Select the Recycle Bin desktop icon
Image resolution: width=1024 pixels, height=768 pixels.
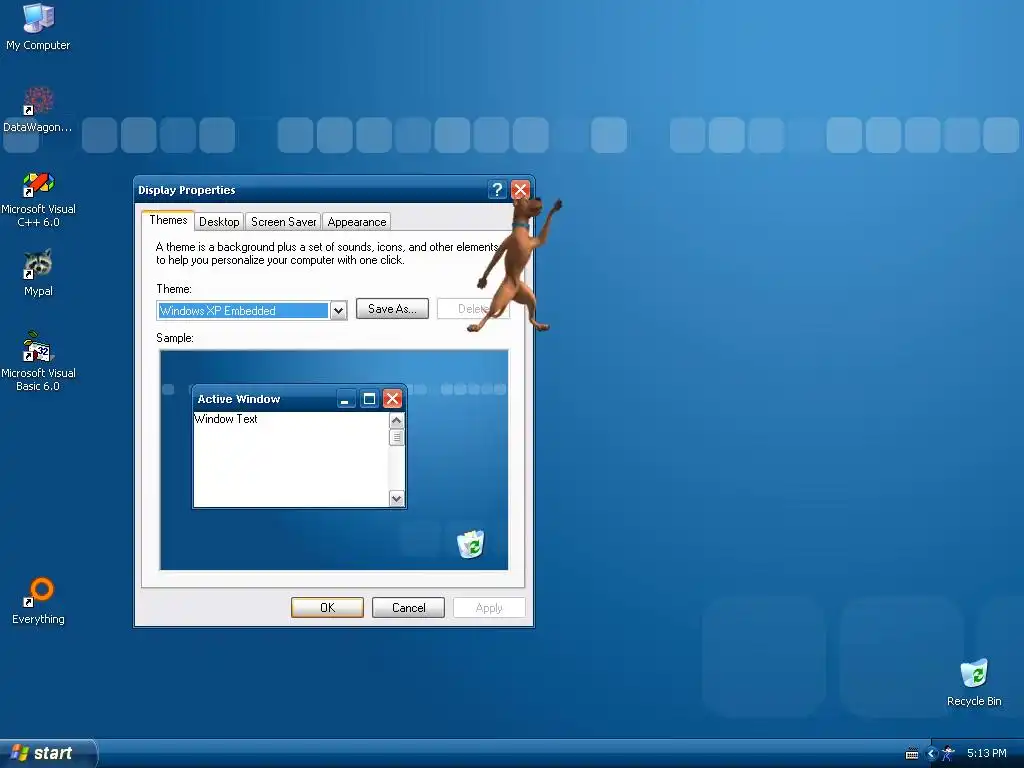click(974, 682)
